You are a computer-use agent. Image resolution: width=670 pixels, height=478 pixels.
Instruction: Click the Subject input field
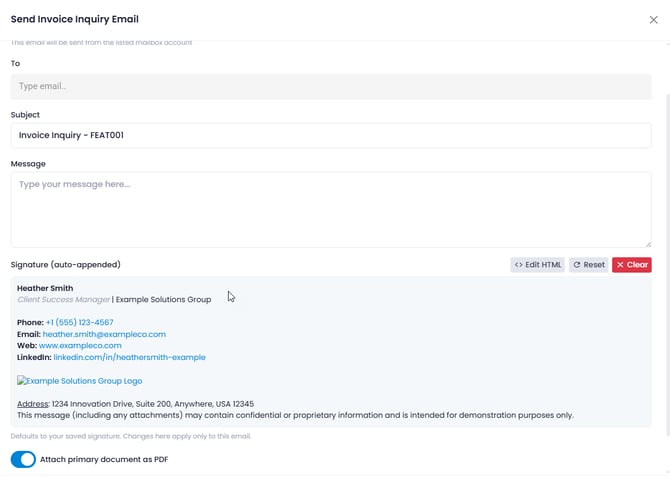click(330, 135)
